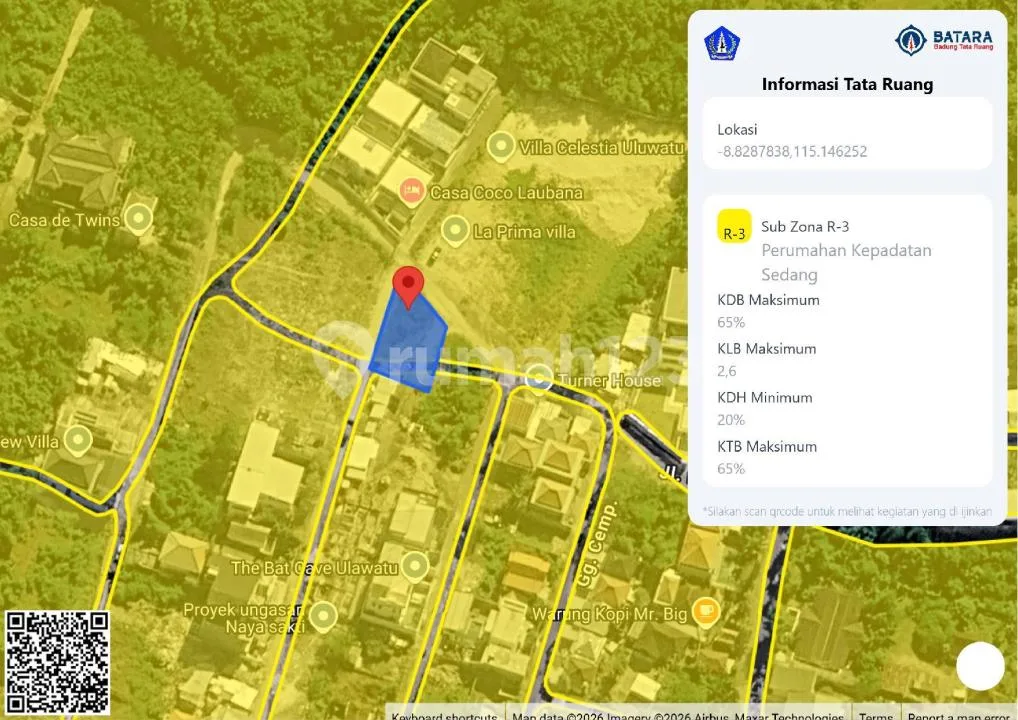Click the blank white round button
This screenshot has width=1018, height=720.
(x=980, y=667)
